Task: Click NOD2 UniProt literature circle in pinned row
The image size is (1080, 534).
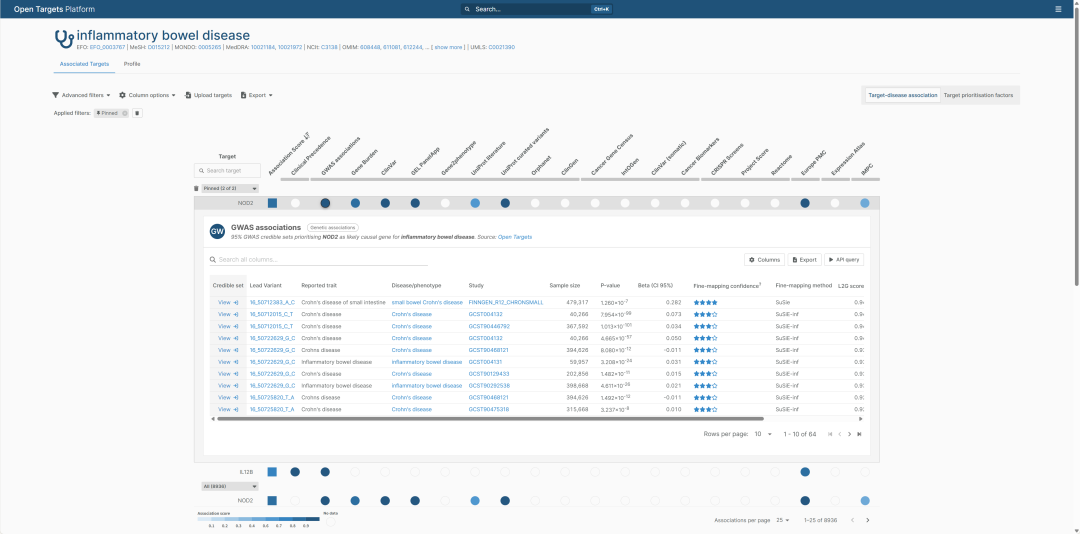Action: [x=475, y=203]
